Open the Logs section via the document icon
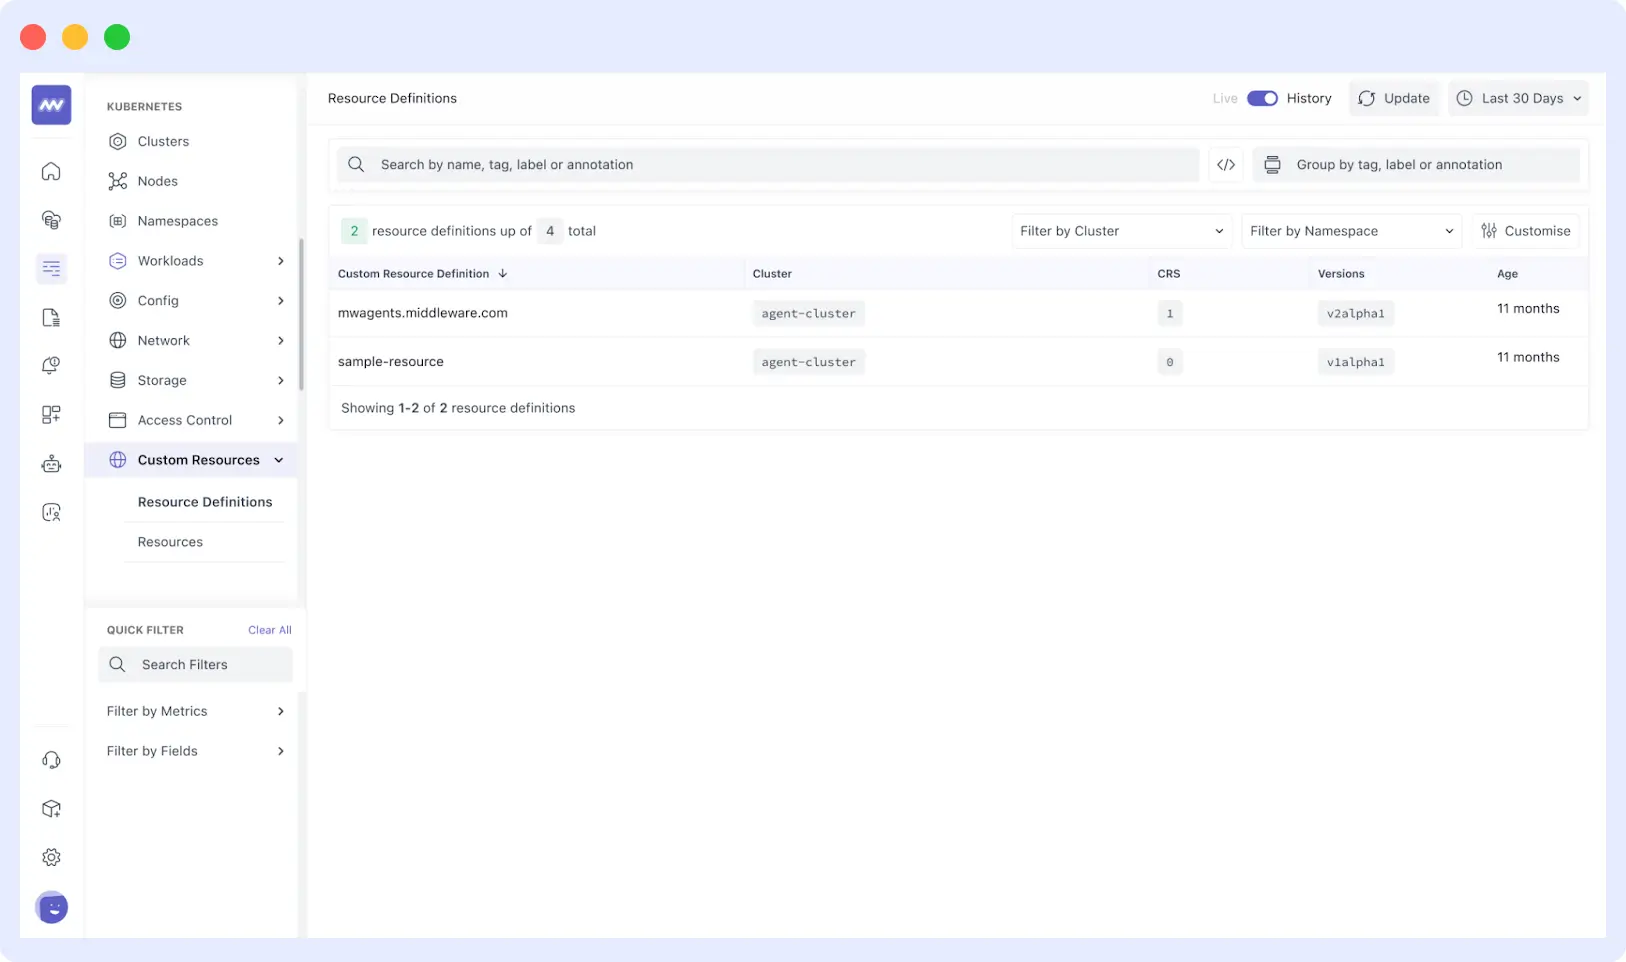Image resolution: width=1626 pixels, height=962 pixels. (x=50, y=317)
